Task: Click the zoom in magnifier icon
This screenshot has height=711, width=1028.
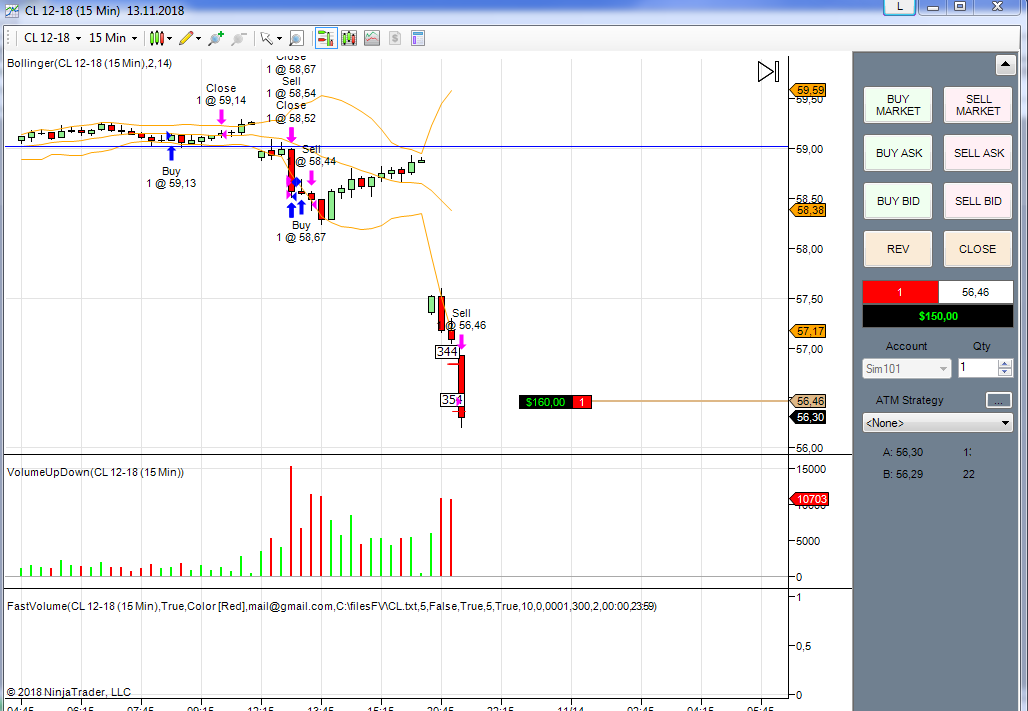Action: (216, 38)
